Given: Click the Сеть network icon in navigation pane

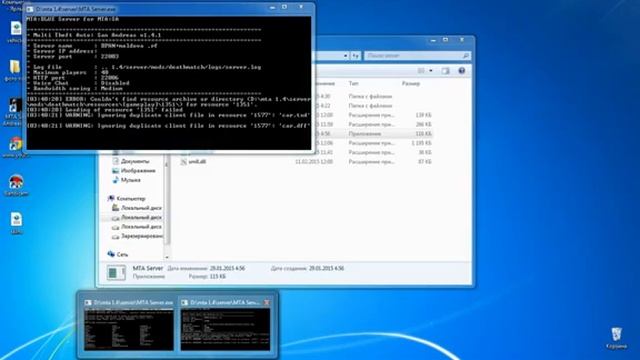Looking at the screenshot, I should click(x=111, y=254).
